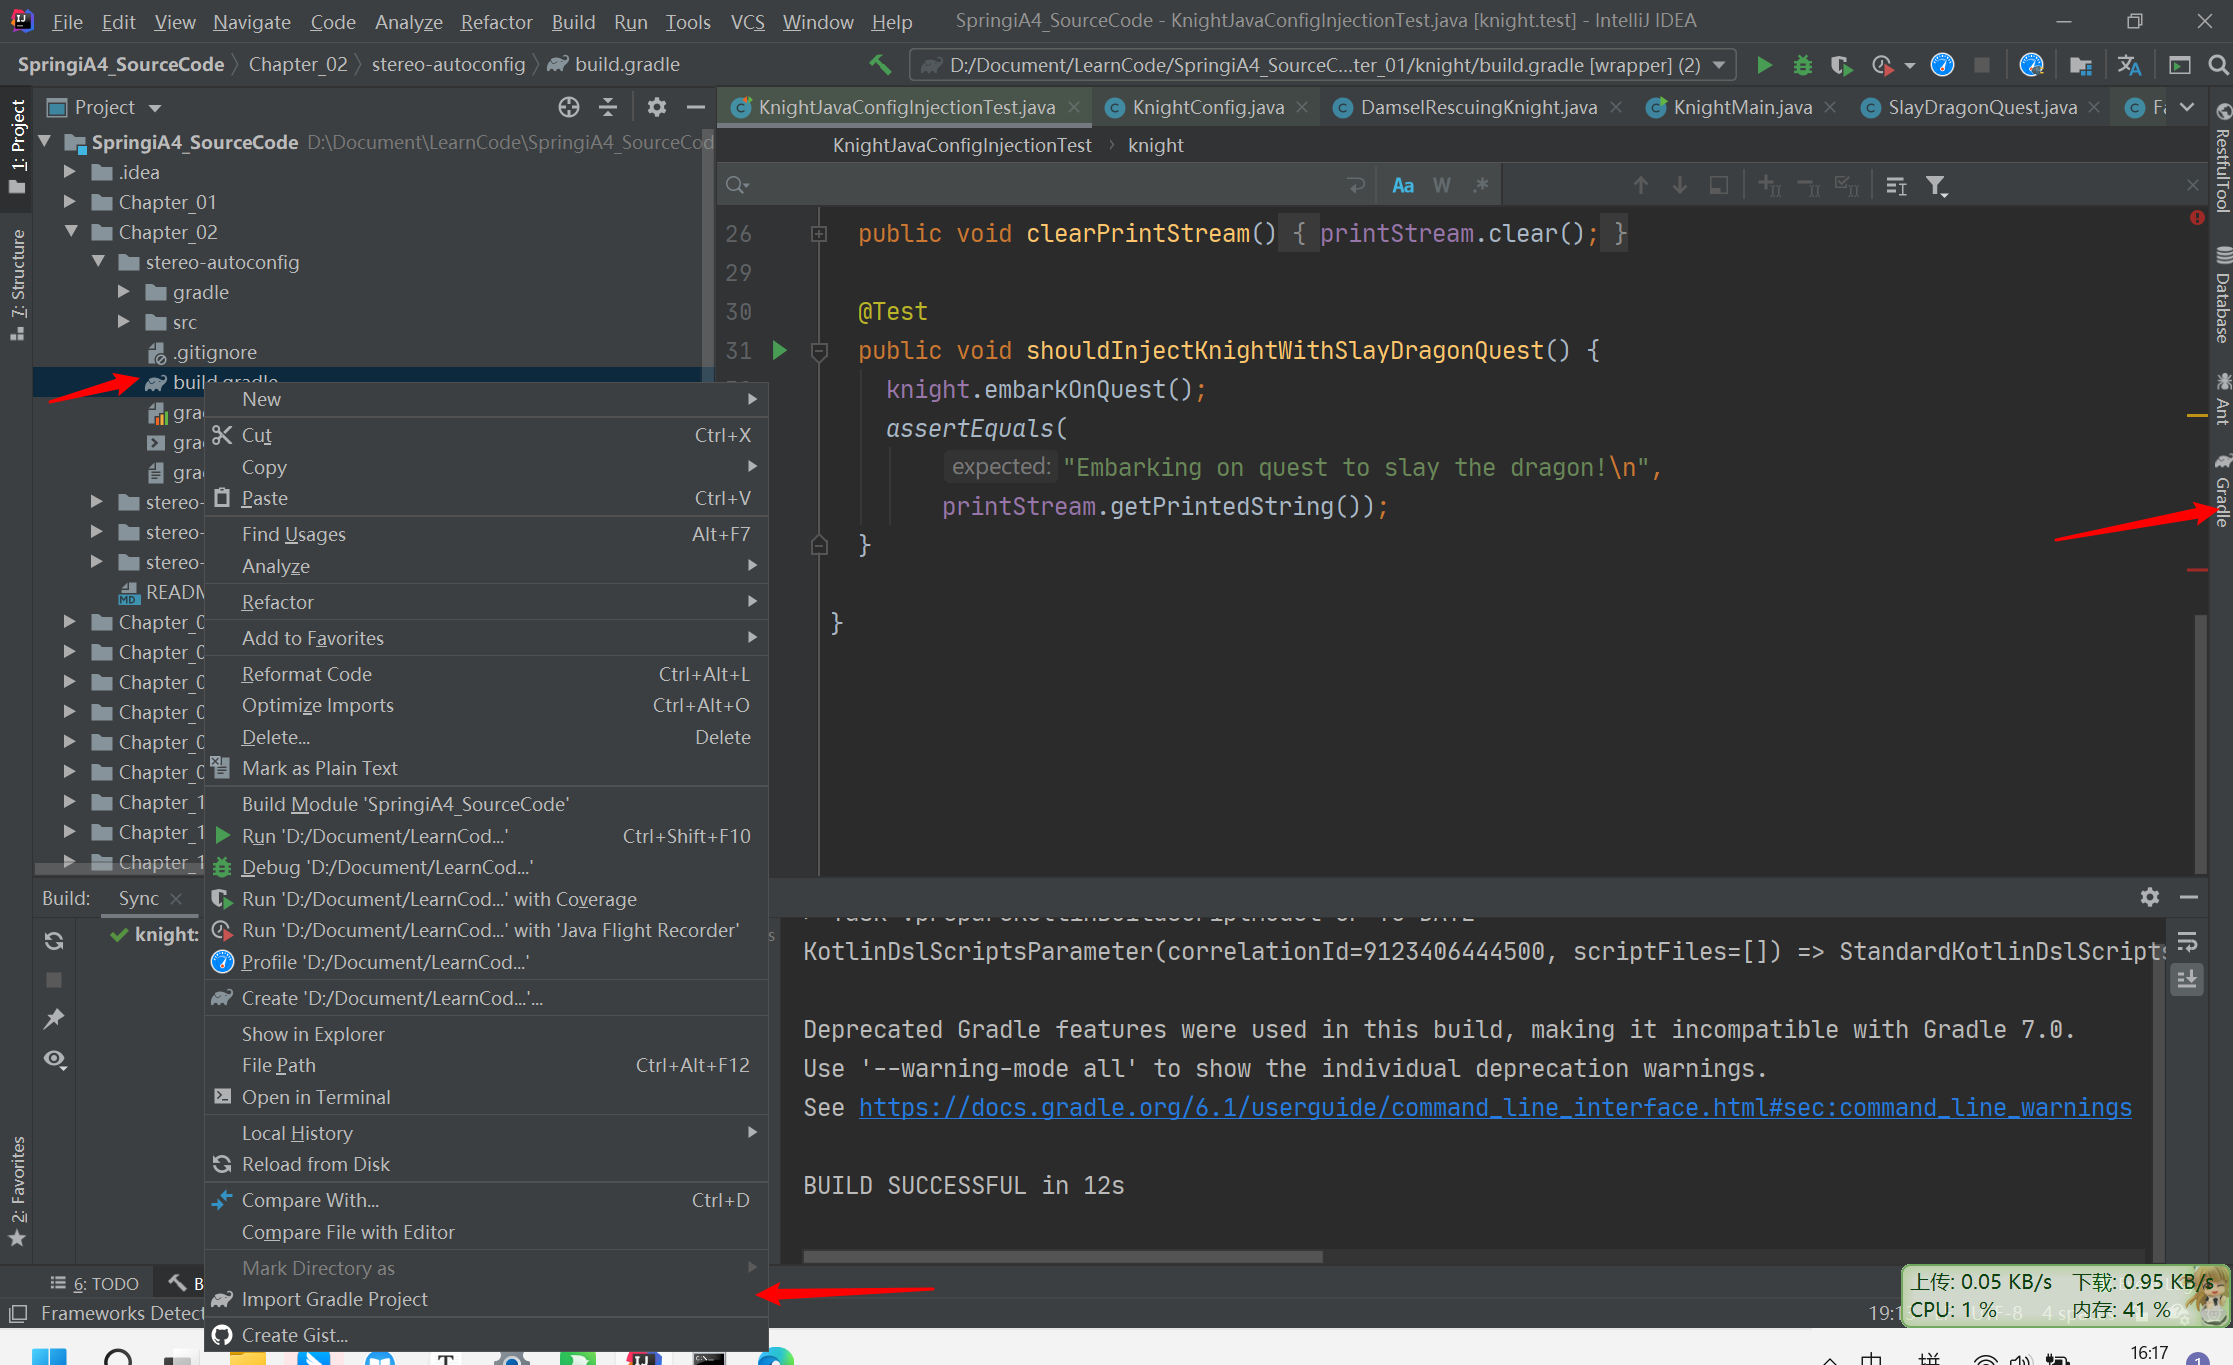Image resolution: width=2233 pixels, height=1365 pixels.
Task: Expand the src folder
Action: tap(124, 322)
